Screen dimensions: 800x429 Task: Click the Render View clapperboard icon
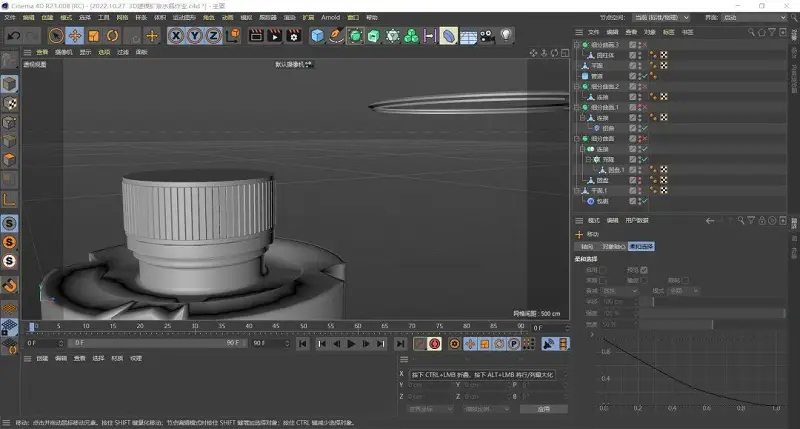[256, 36]
